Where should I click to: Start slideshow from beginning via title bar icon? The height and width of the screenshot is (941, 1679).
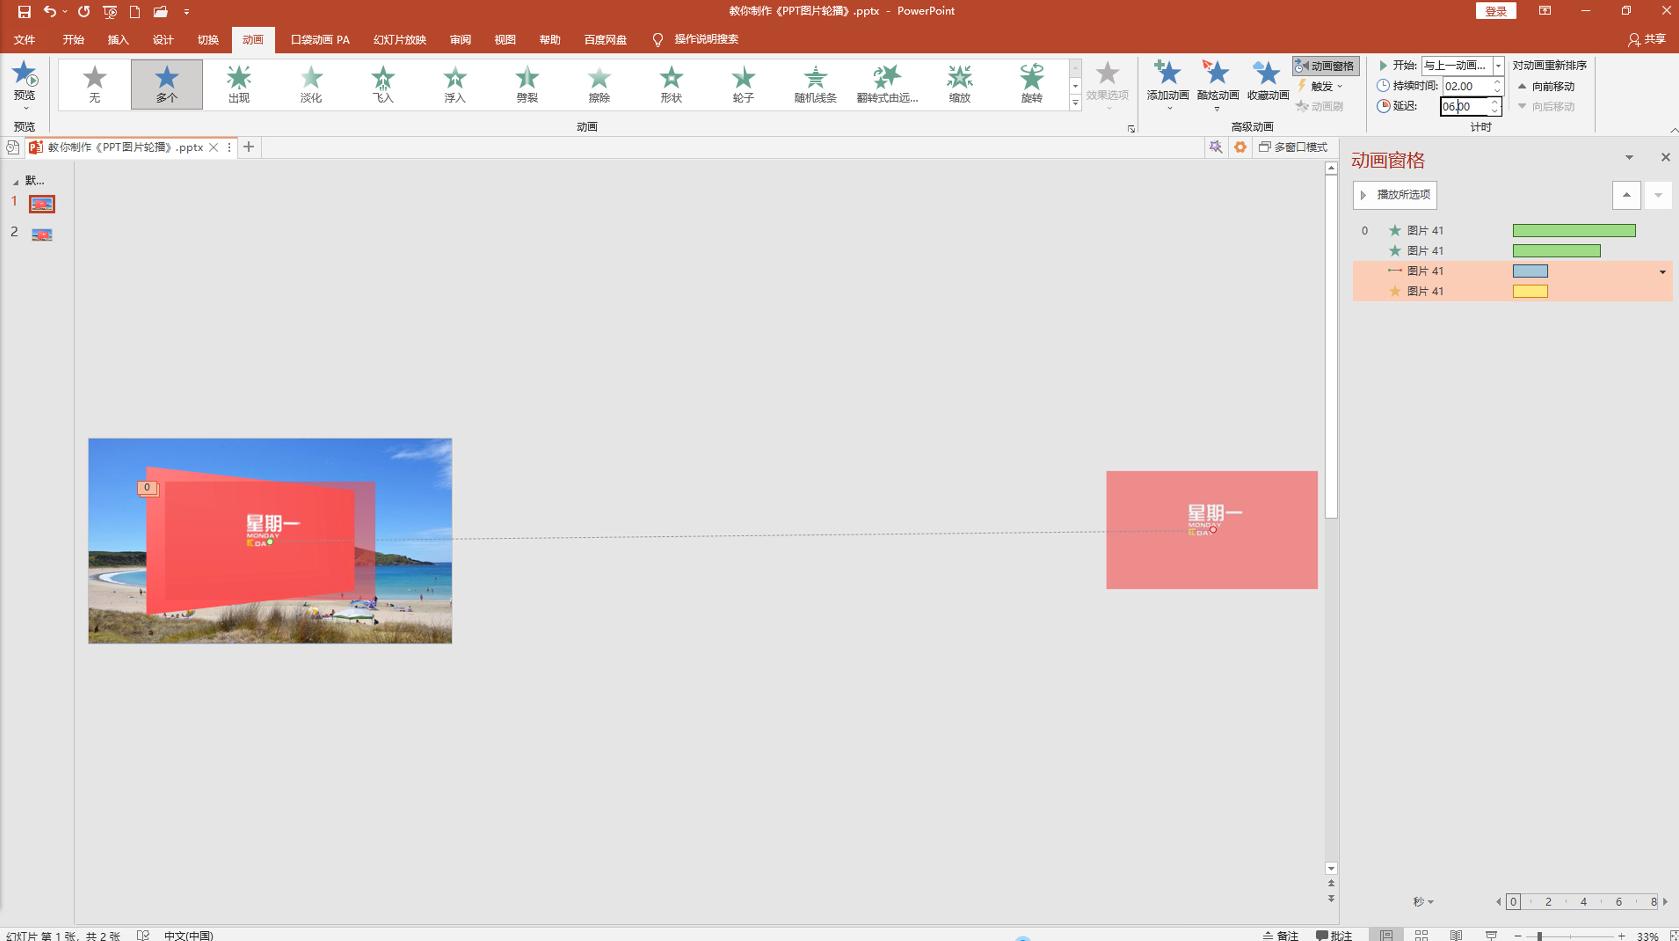(x=110, y=12)
